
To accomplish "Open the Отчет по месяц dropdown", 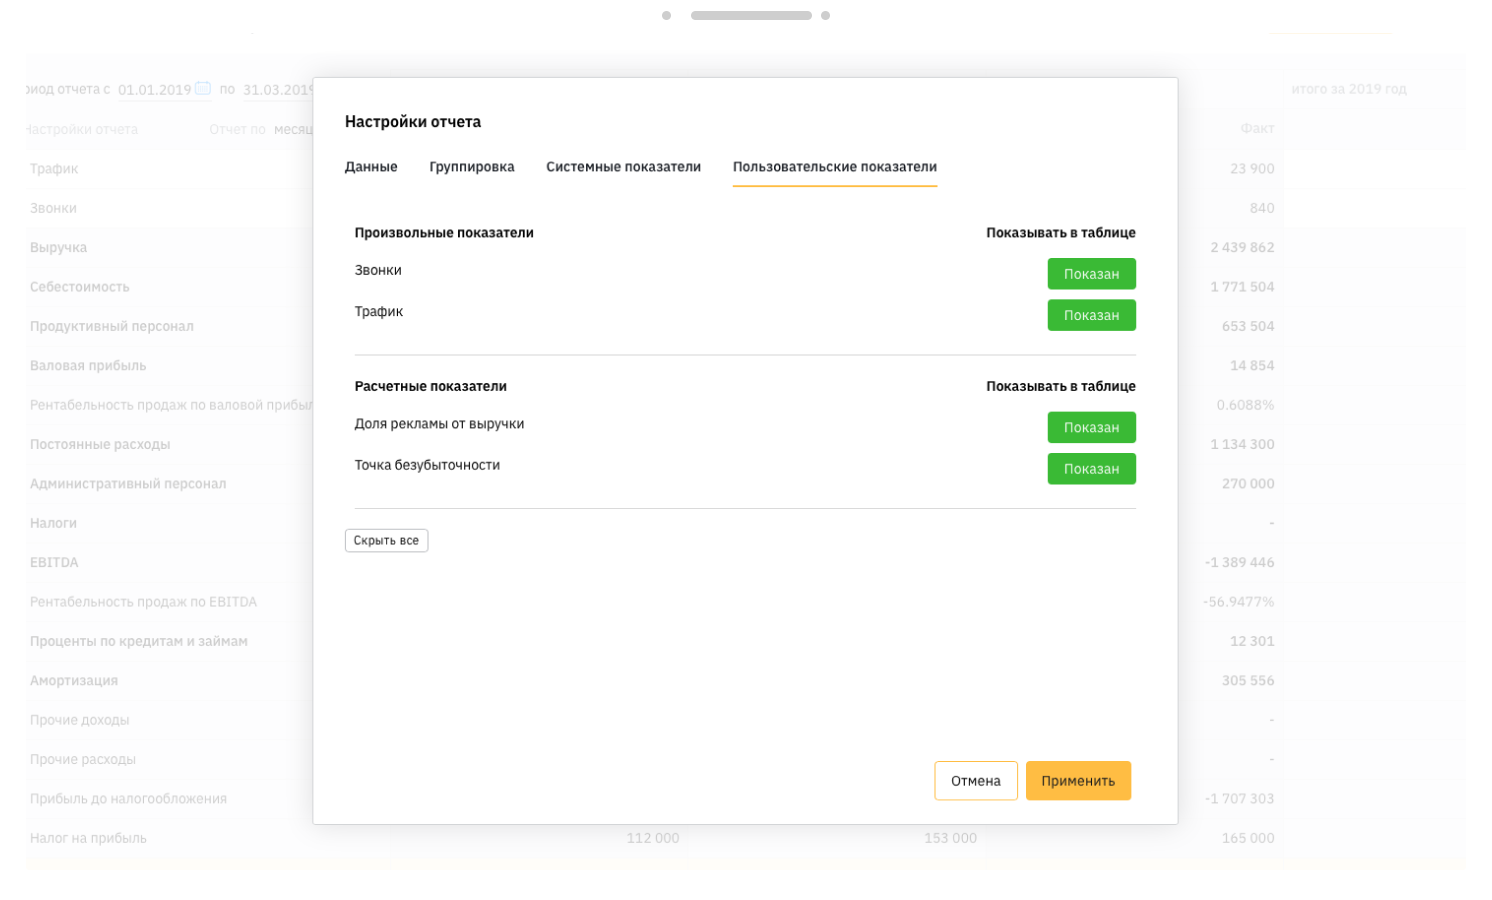I will point(292,129).
